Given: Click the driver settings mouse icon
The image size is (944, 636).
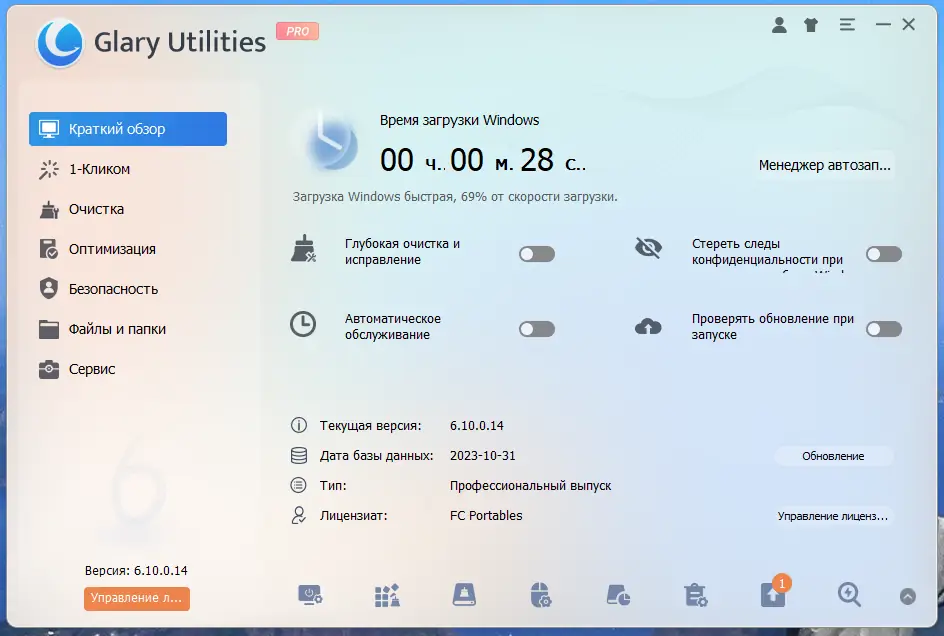Looking at the screenshot, I should [540, 595].
